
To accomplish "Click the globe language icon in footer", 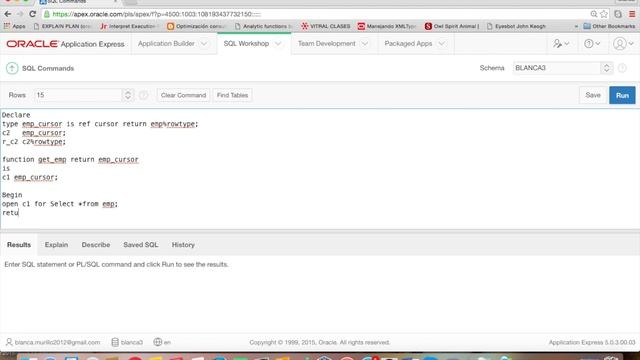I will (158, 342).
